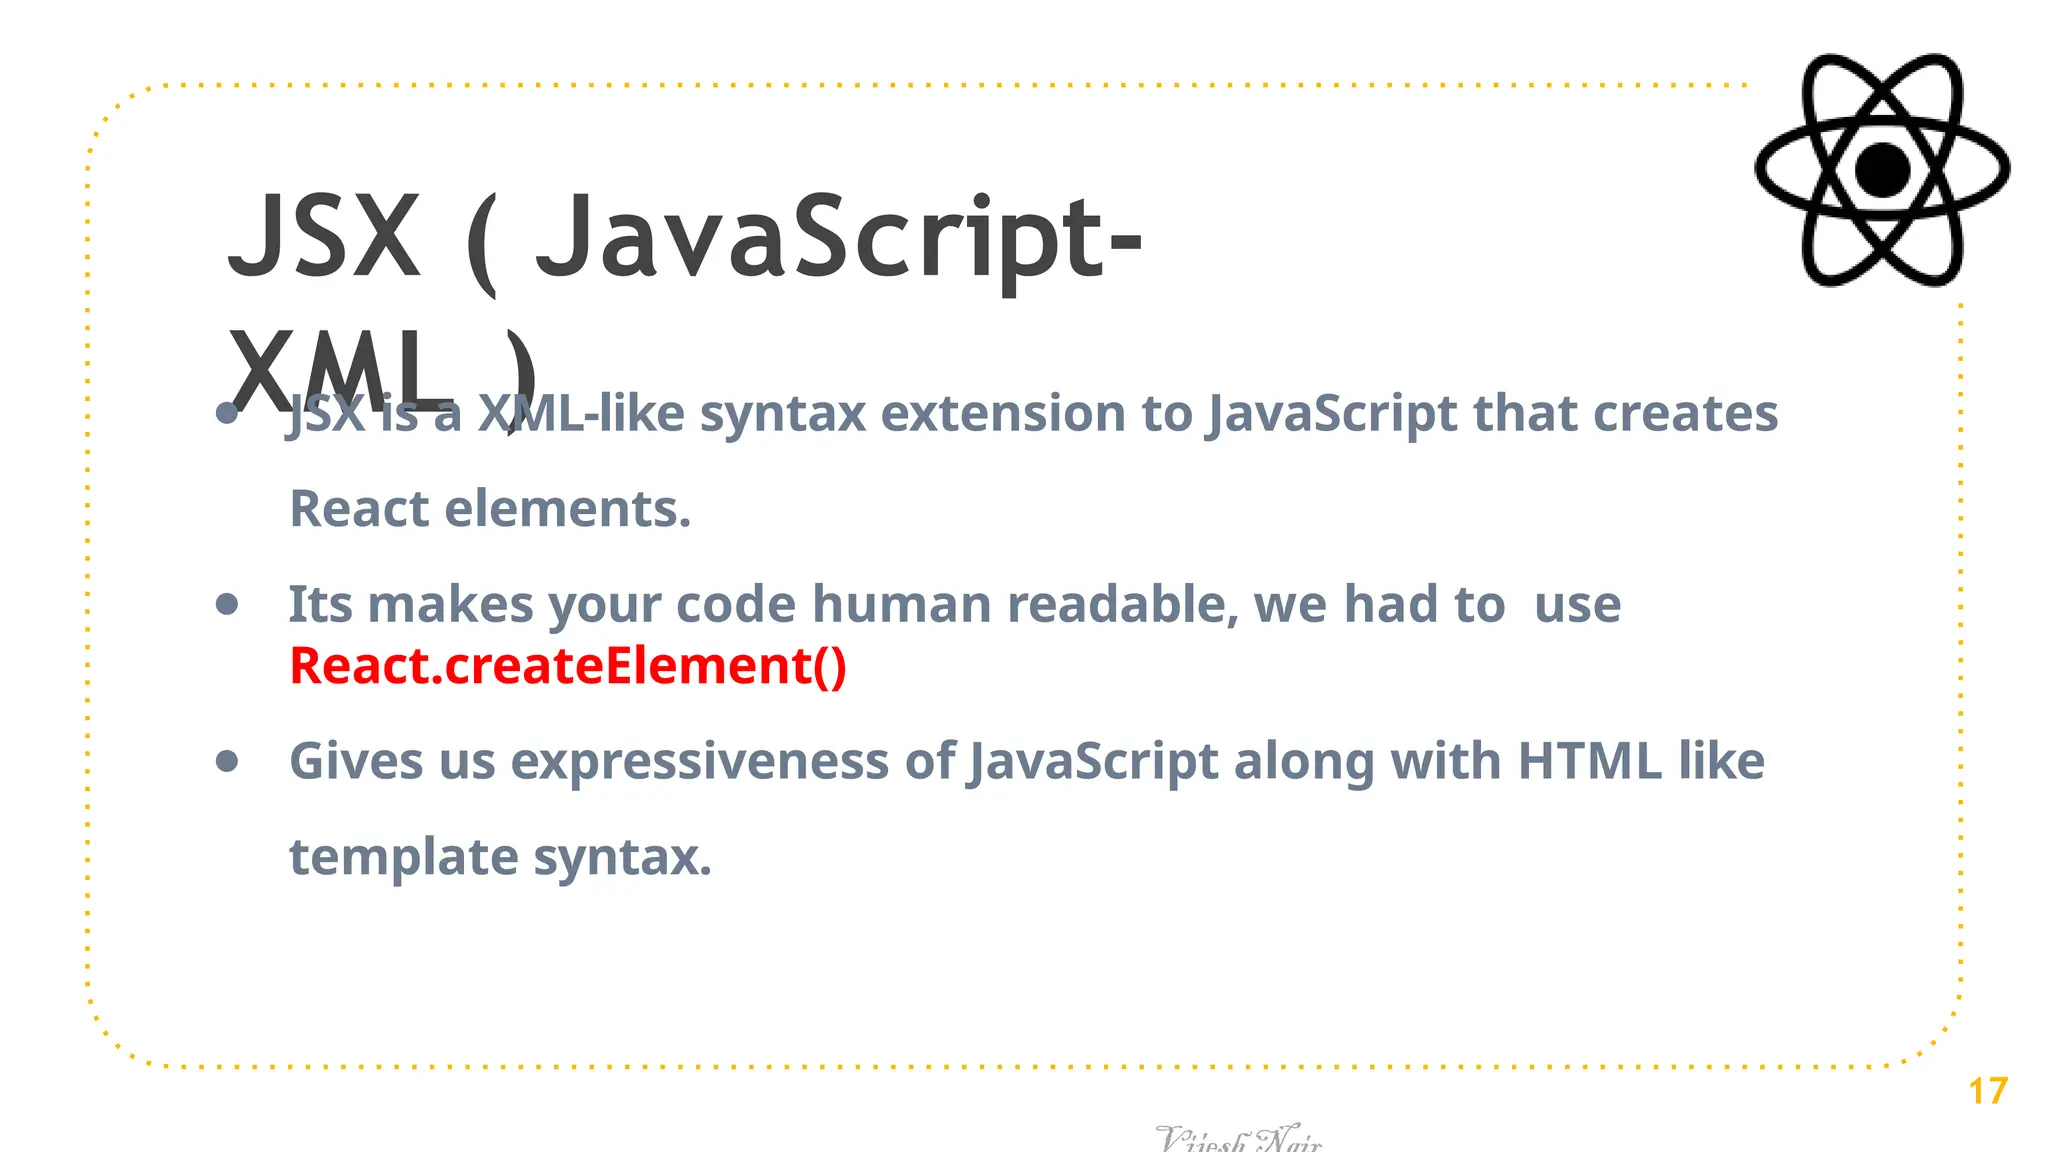Viewport: 2048px width, 1152px height.
Task: Click the text 'template syntax.'
Action: [500, 858]
